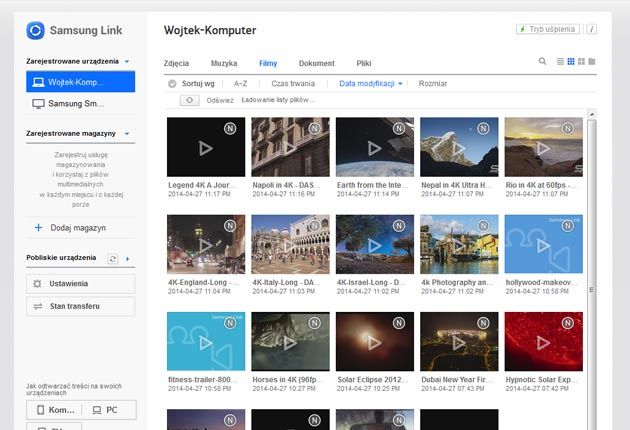Open the Dokument tab
Viewport: 630px width, 430px height.
(x=317, y=63)
